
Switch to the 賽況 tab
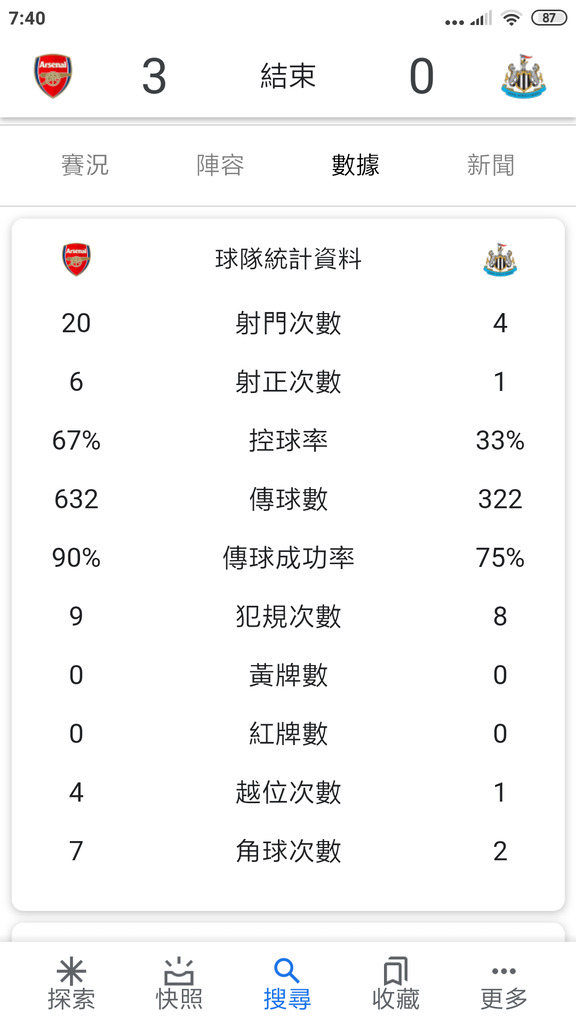pyautogui.click(x=85, y=165)
